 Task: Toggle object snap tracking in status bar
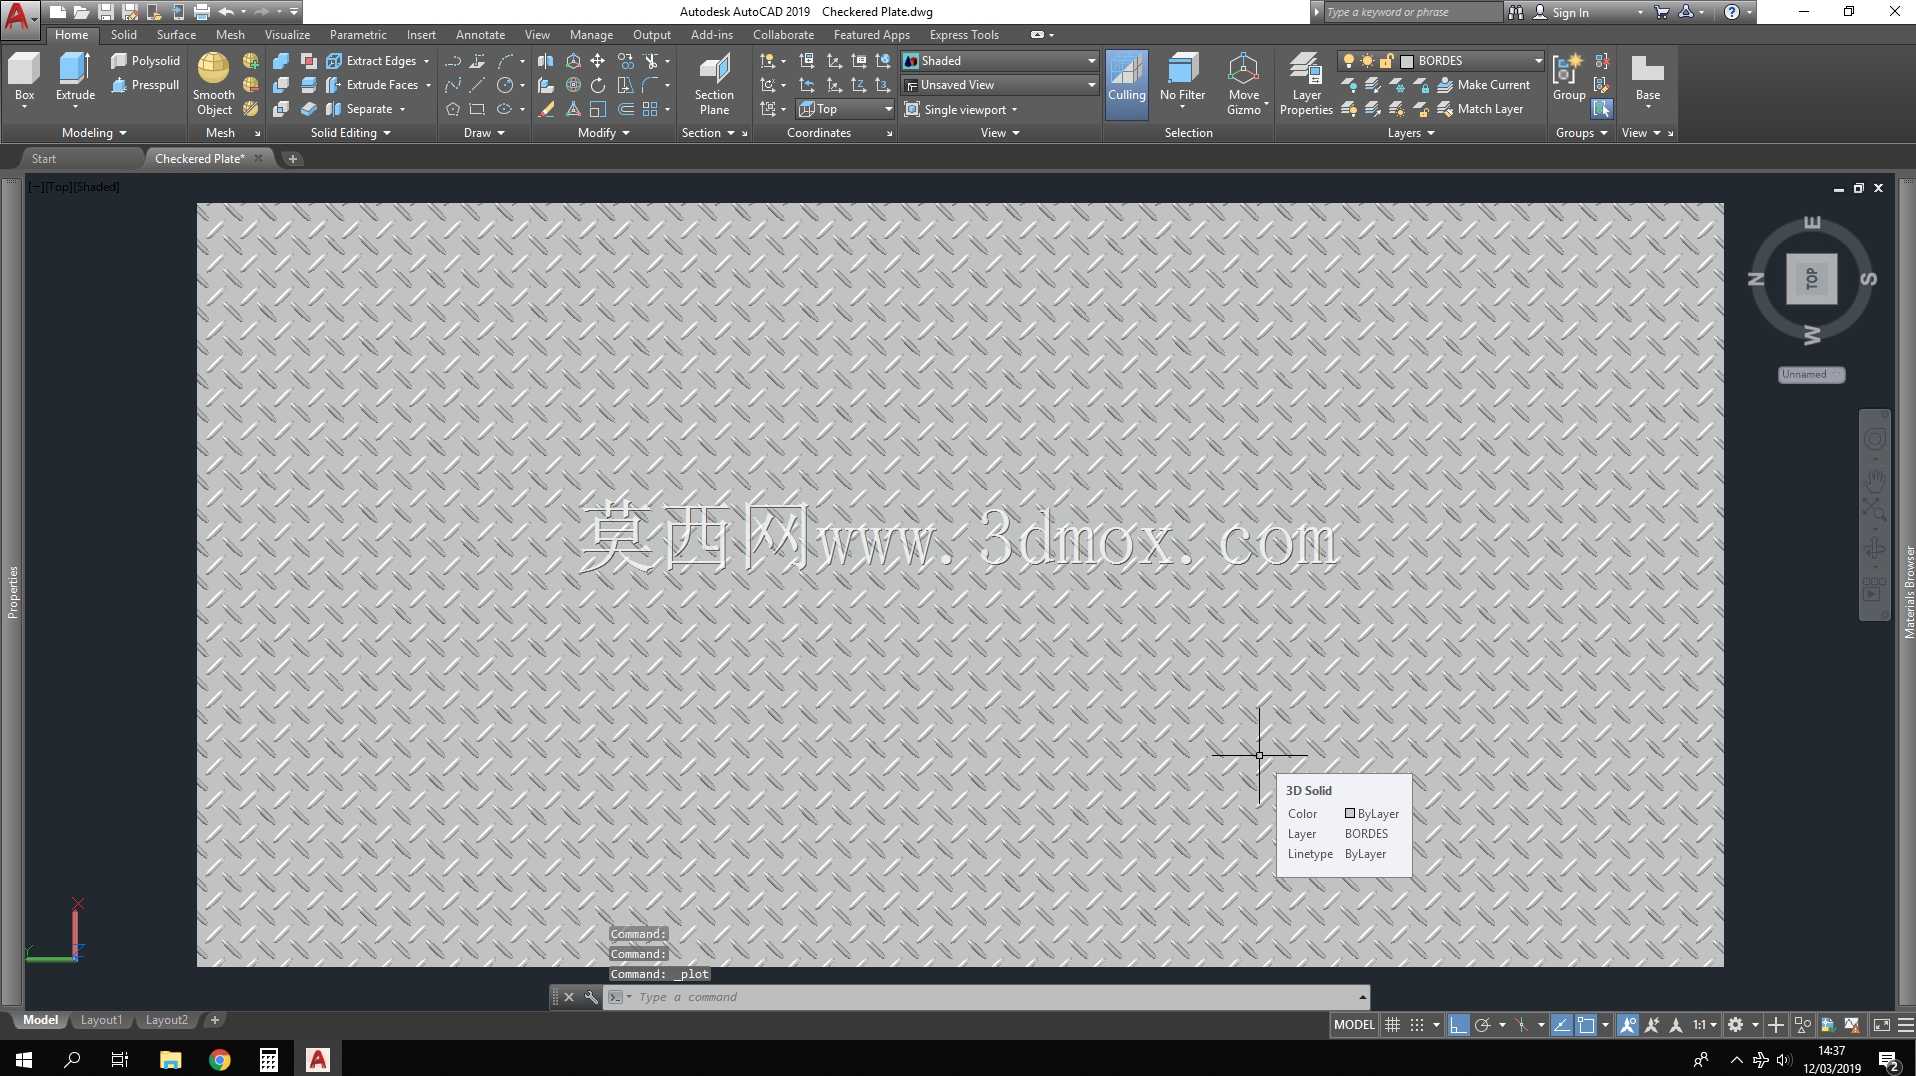[1561, 1024]
